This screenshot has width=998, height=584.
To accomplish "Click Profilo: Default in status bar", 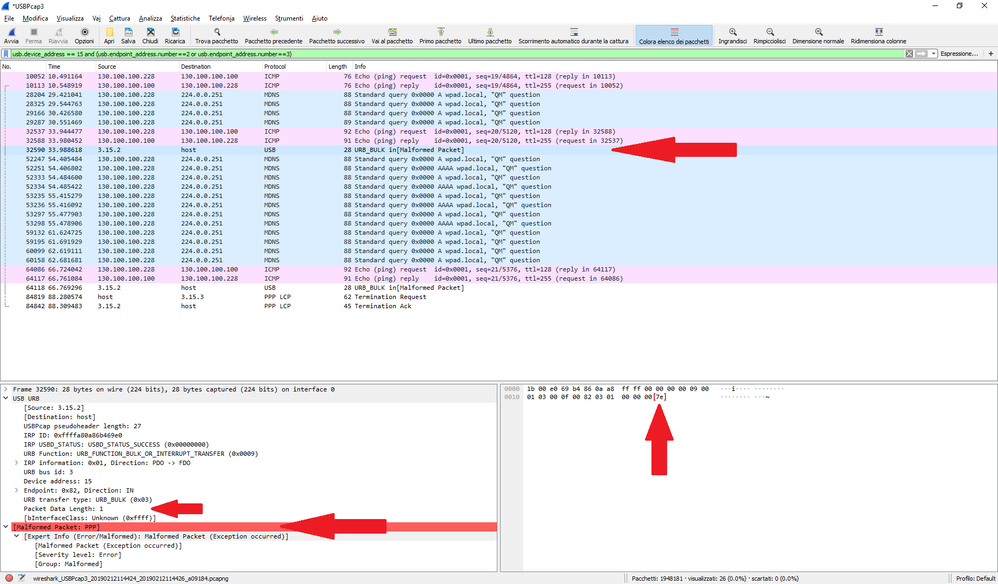I will coord(975,578).
